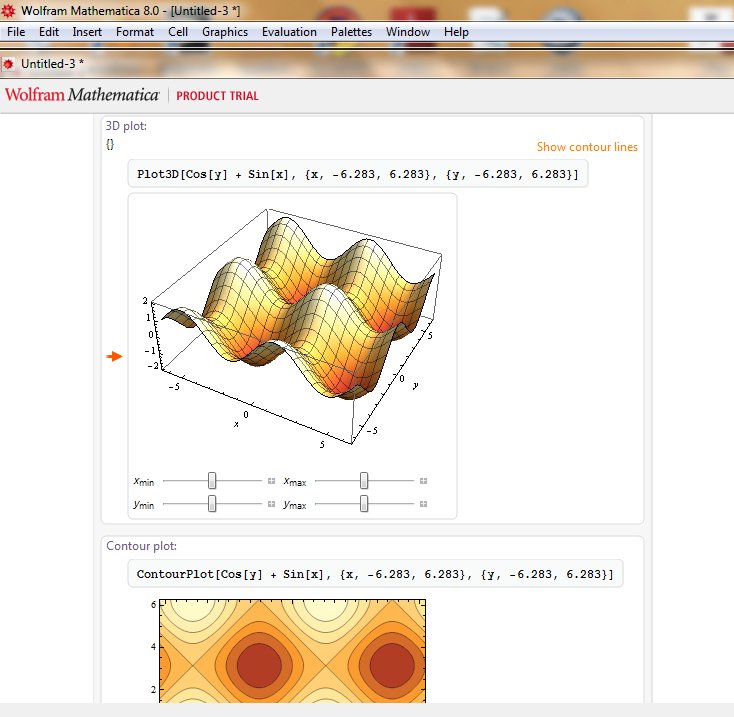This screenshot has height=717, width=734.
Task: Click the notebook icon next to Untitled-3
Action: 9,64
